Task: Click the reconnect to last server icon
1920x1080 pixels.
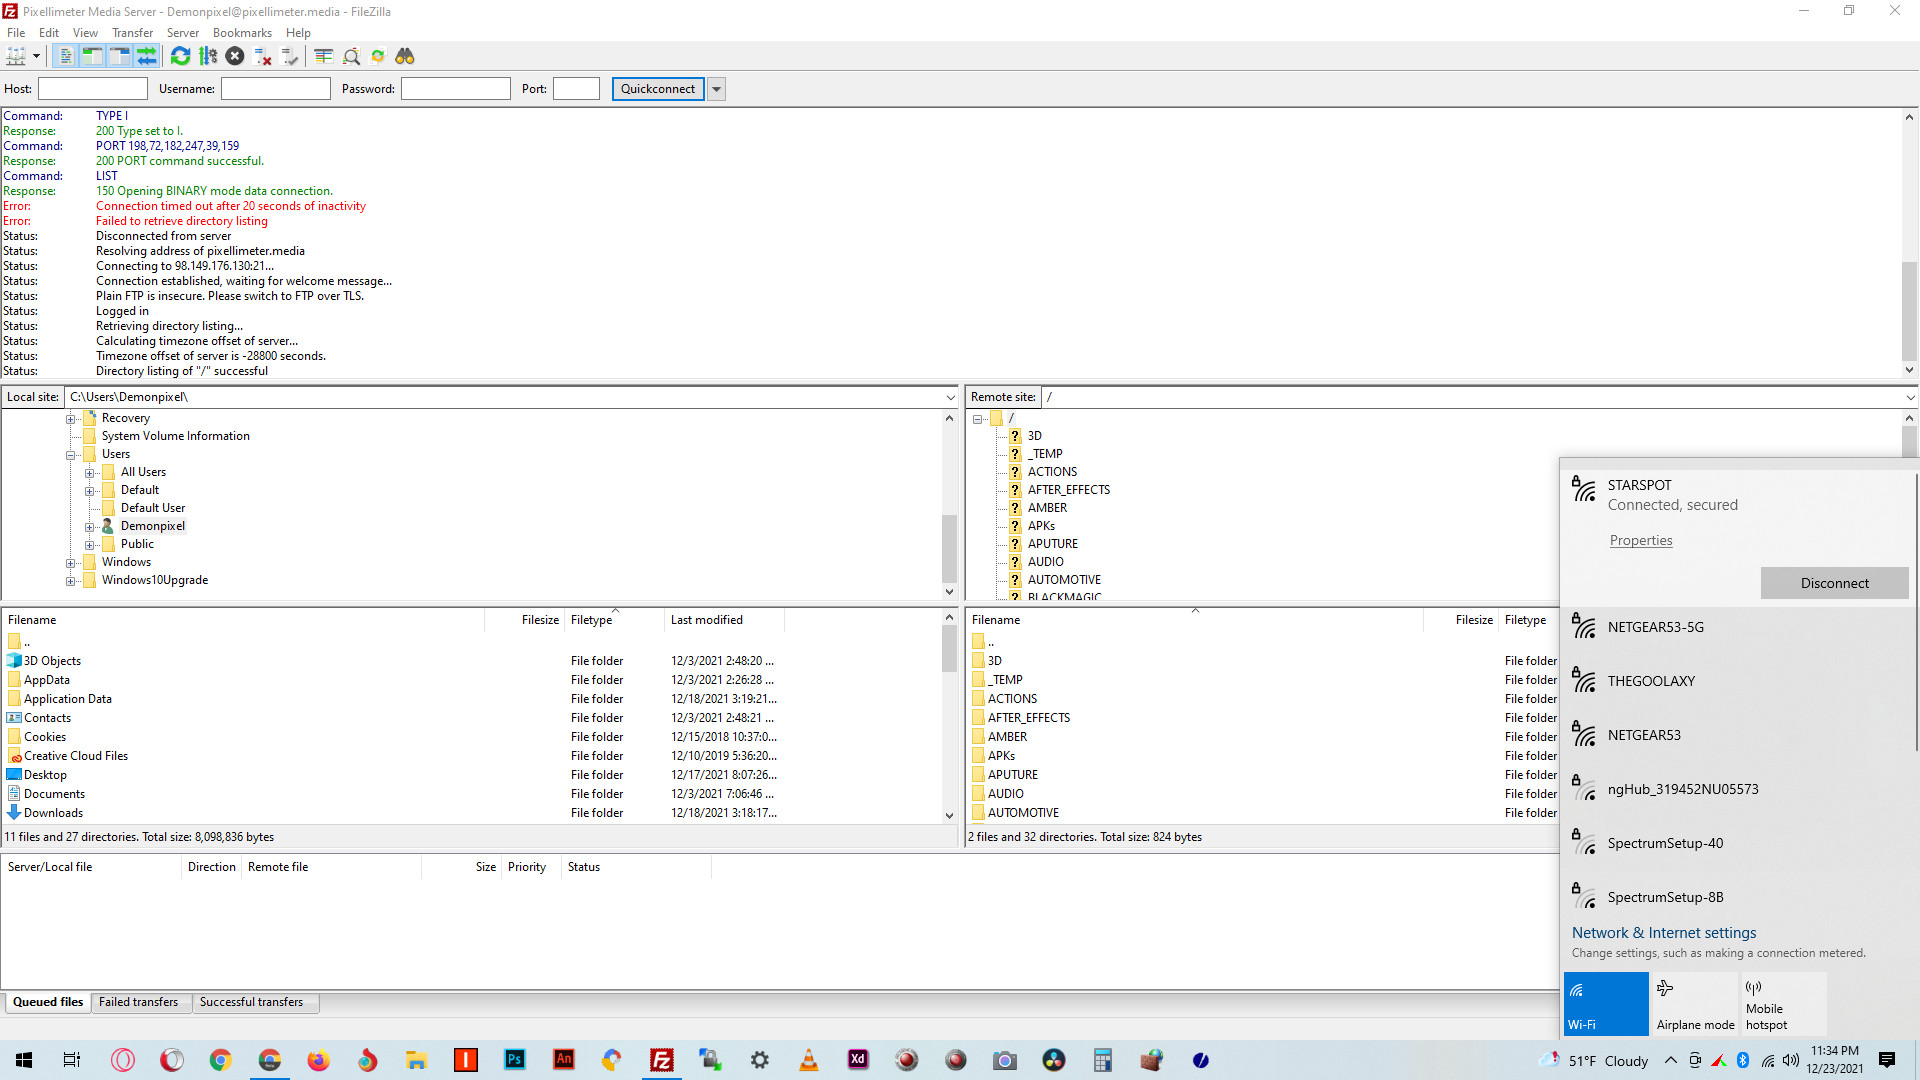Action: point(290,56)
